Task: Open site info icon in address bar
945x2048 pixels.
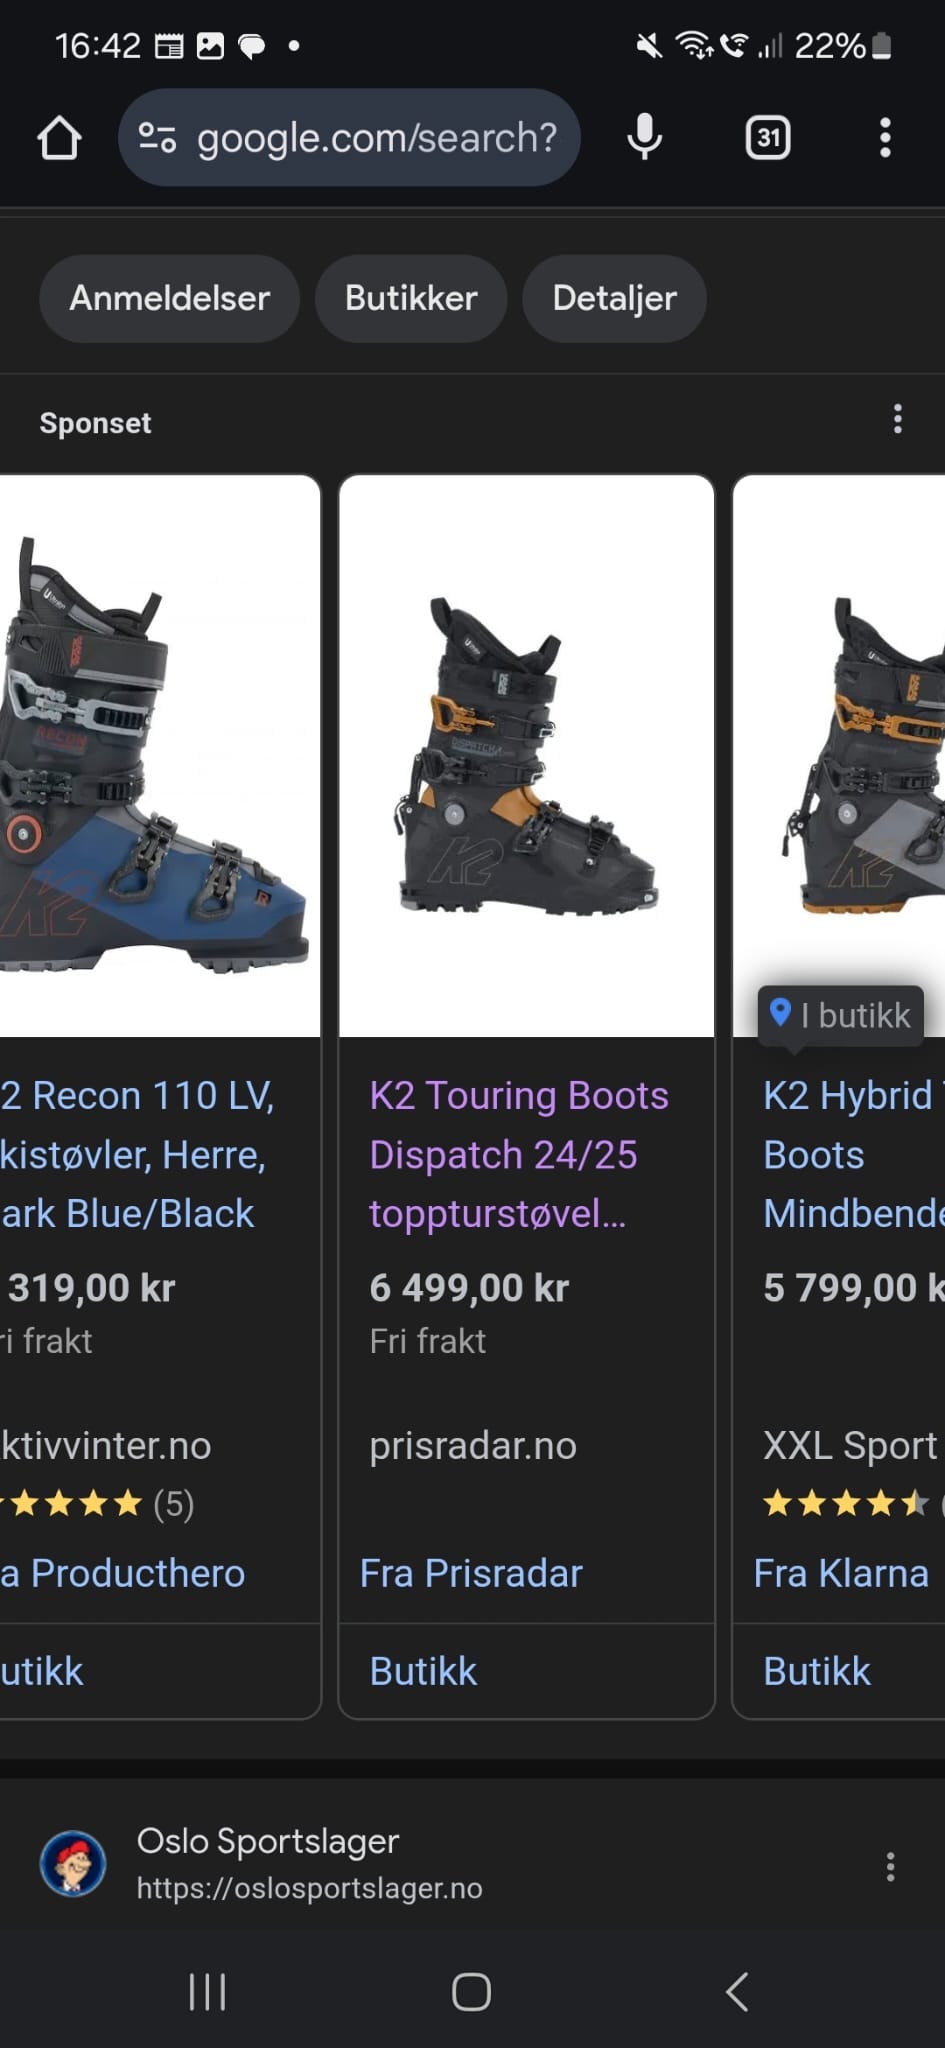Action: point(157,138)
